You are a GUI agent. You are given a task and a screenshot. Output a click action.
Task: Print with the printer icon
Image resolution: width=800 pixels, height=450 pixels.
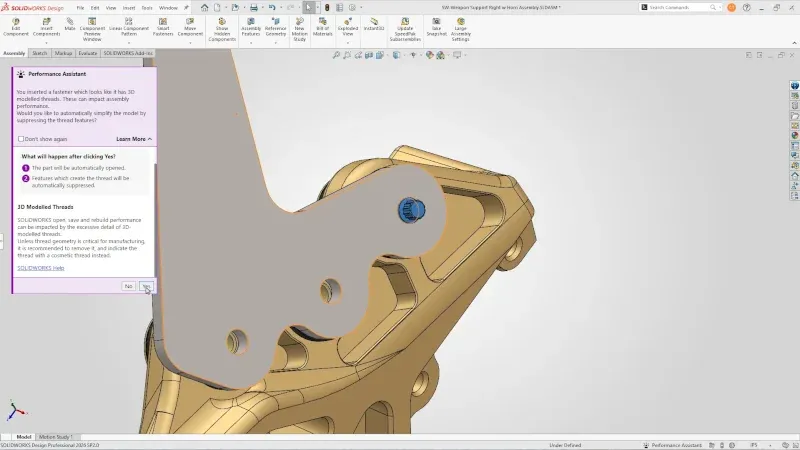pyautogui.click(x=254, y=8)
